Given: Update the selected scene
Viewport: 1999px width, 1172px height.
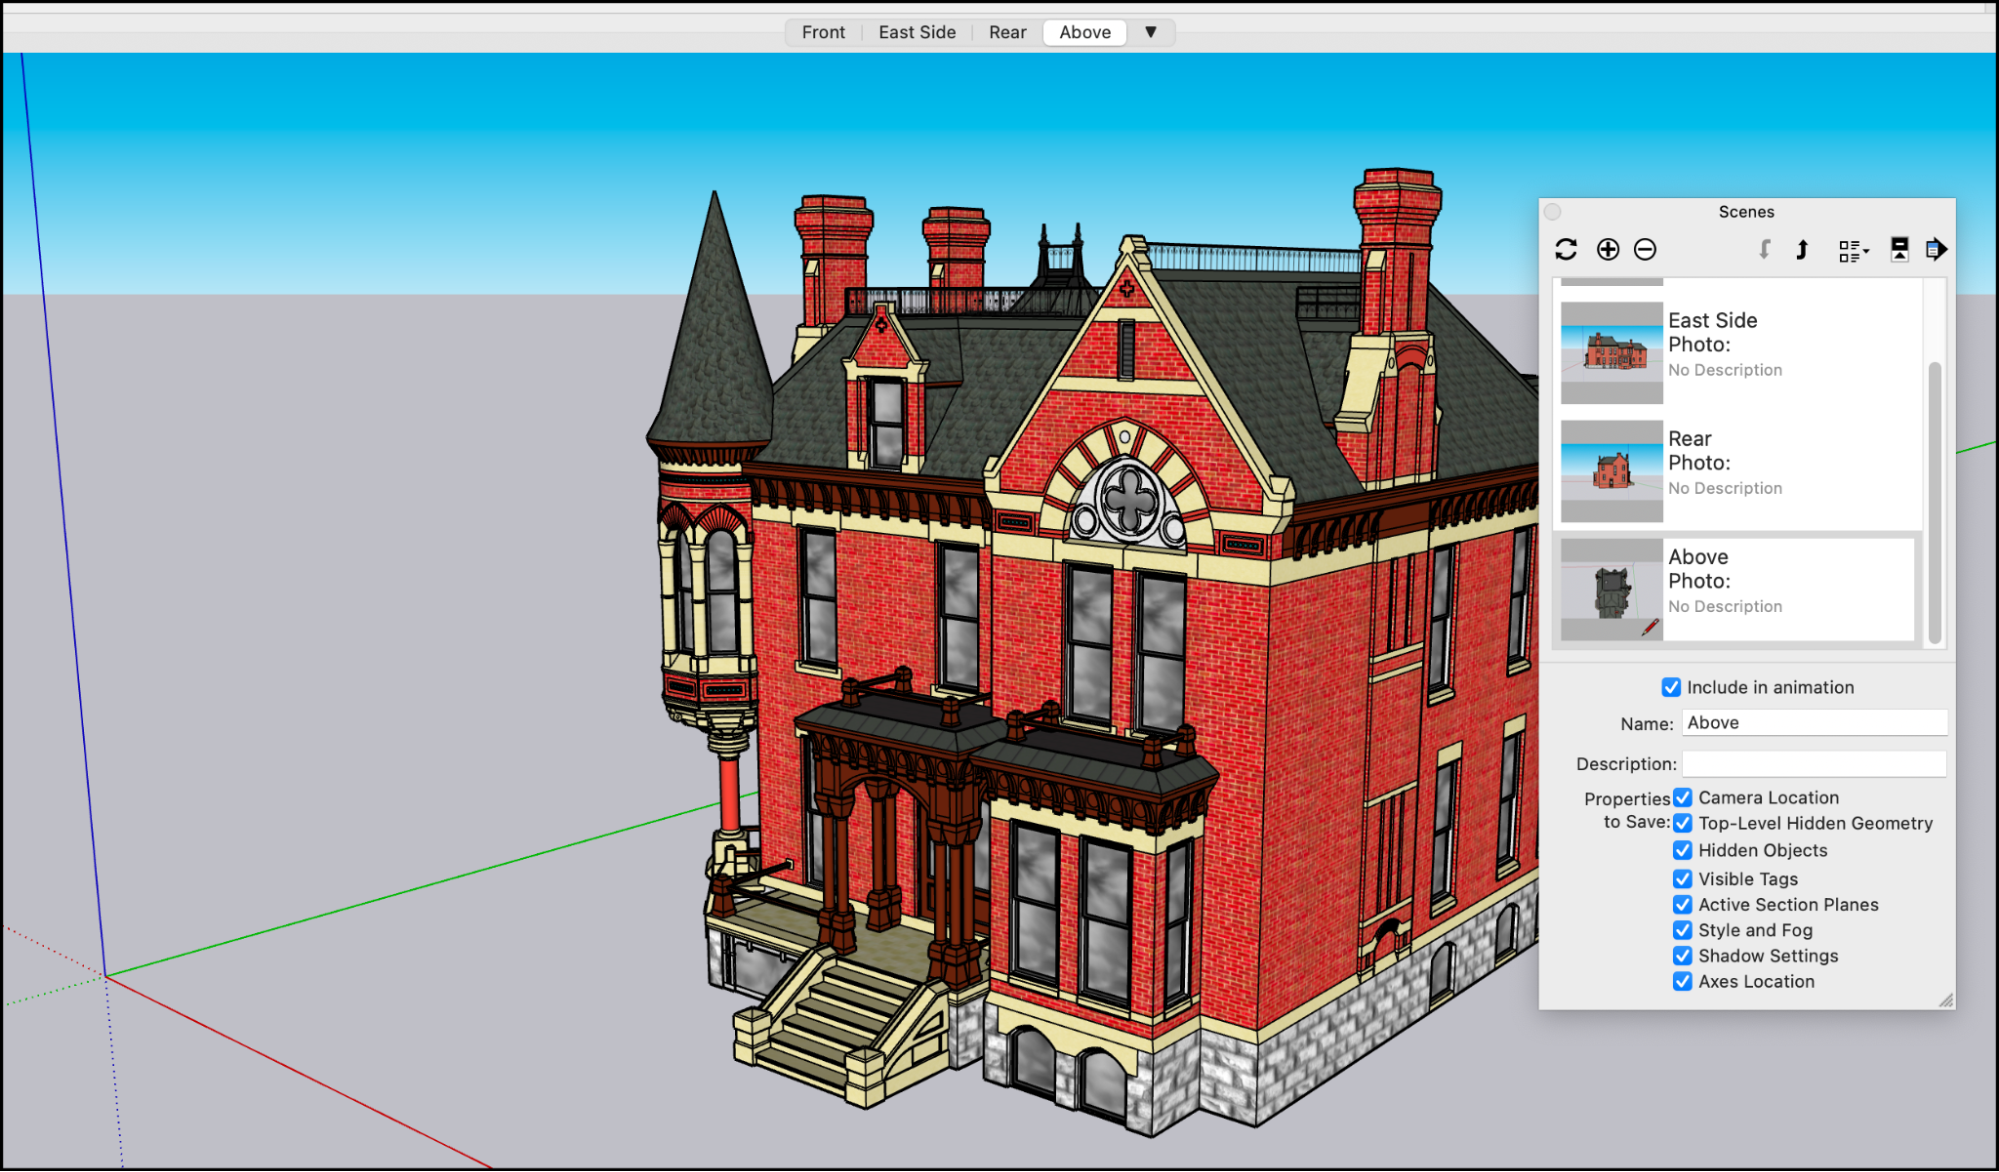Looking at the screenshot, I should tap(1565, 249).
